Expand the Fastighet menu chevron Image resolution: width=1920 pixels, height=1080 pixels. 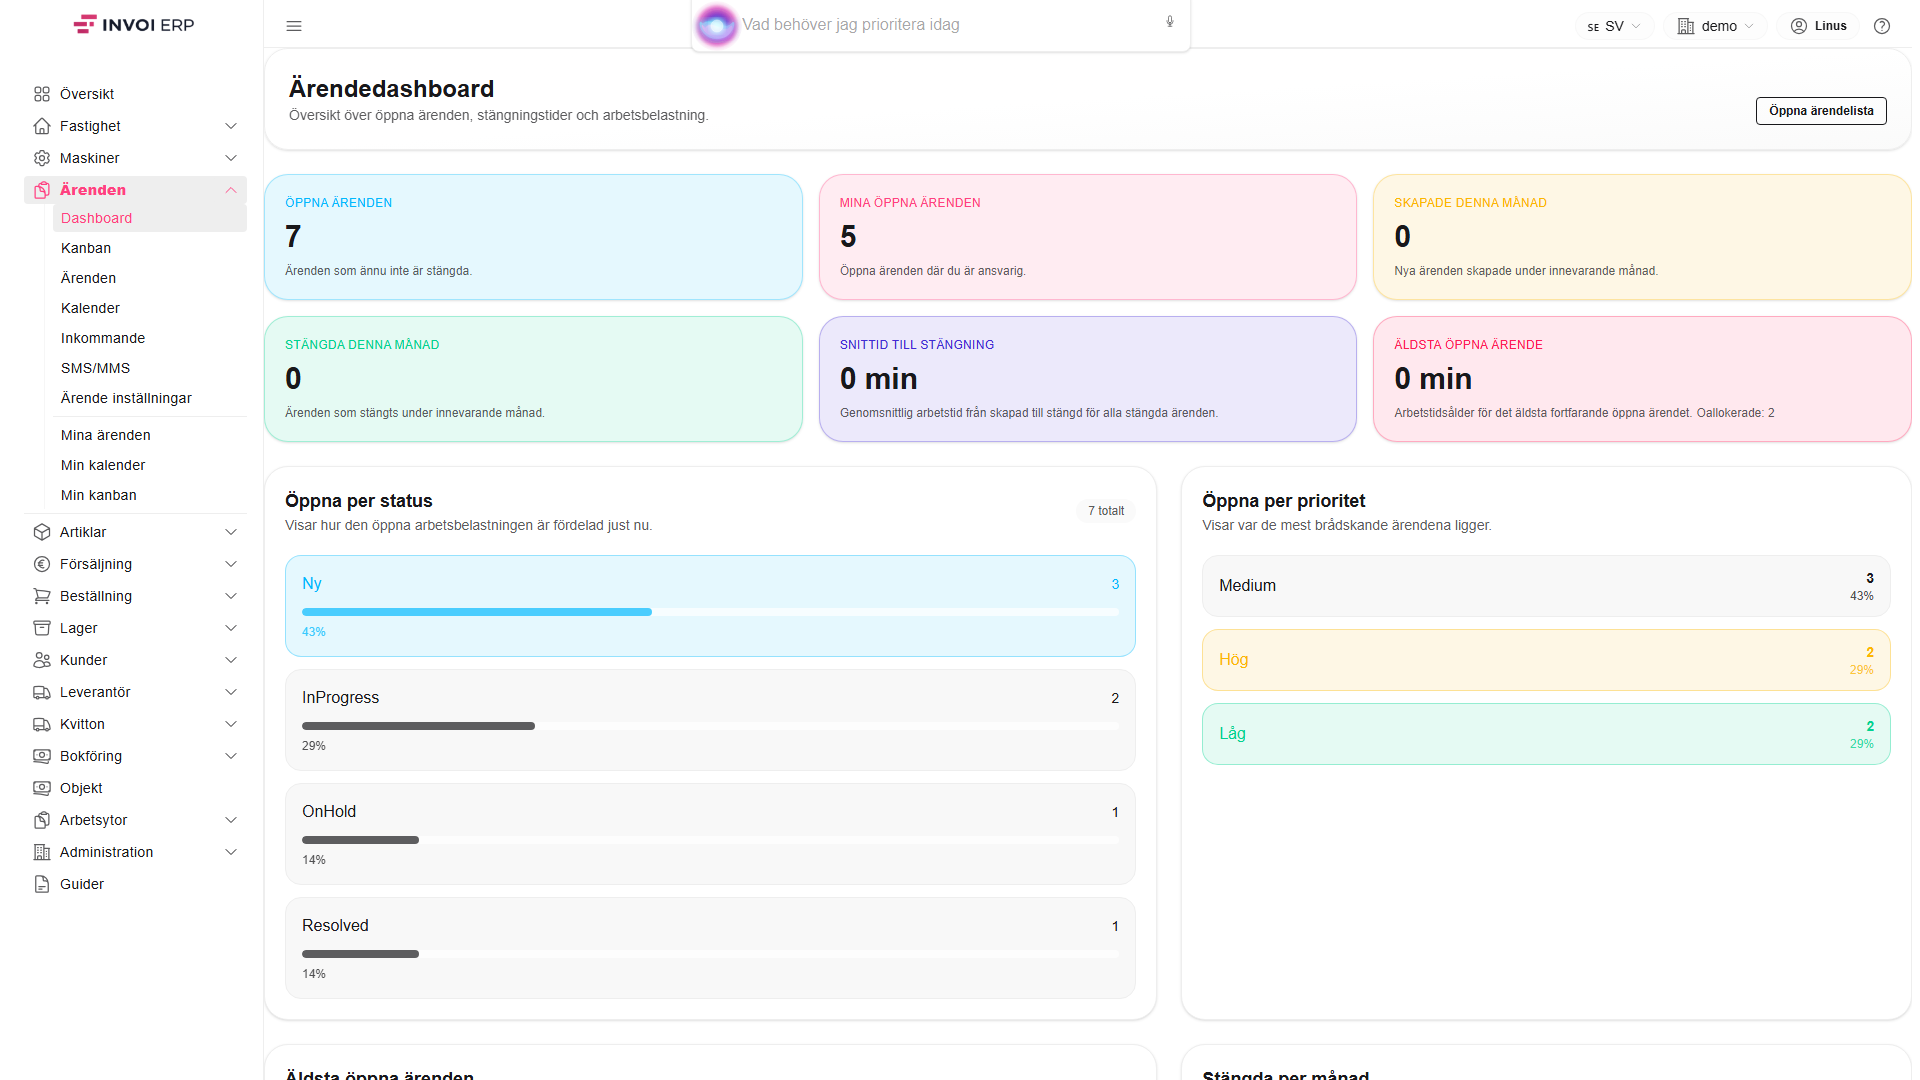(231, 126)
